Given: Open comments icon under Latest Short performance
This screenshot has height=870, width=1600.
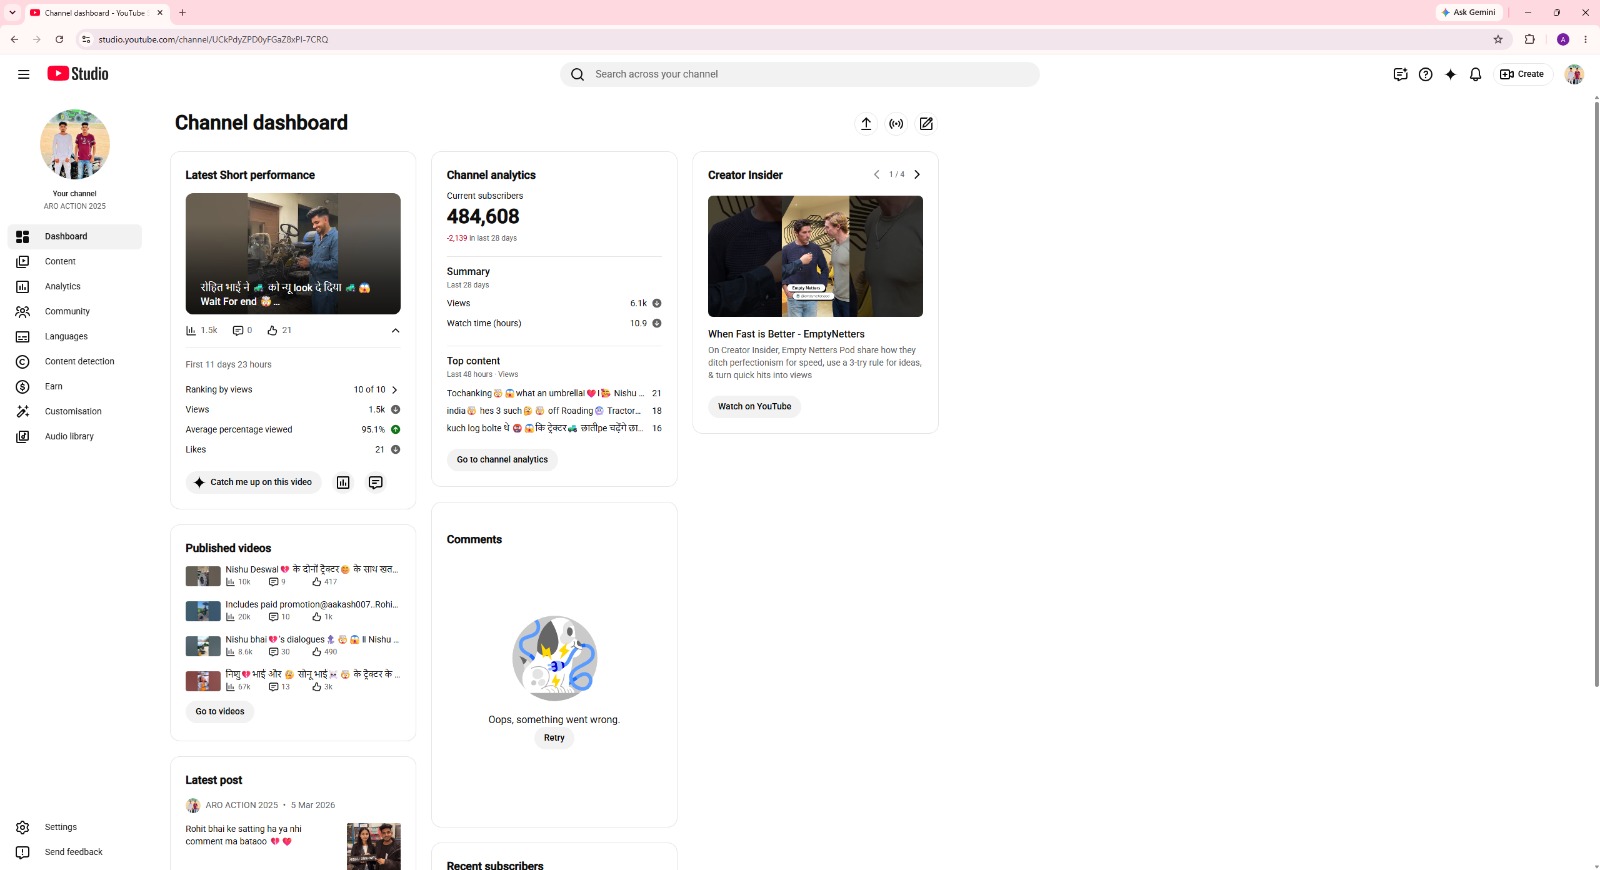Looking at the screenshot, I should tap(375, 482).
